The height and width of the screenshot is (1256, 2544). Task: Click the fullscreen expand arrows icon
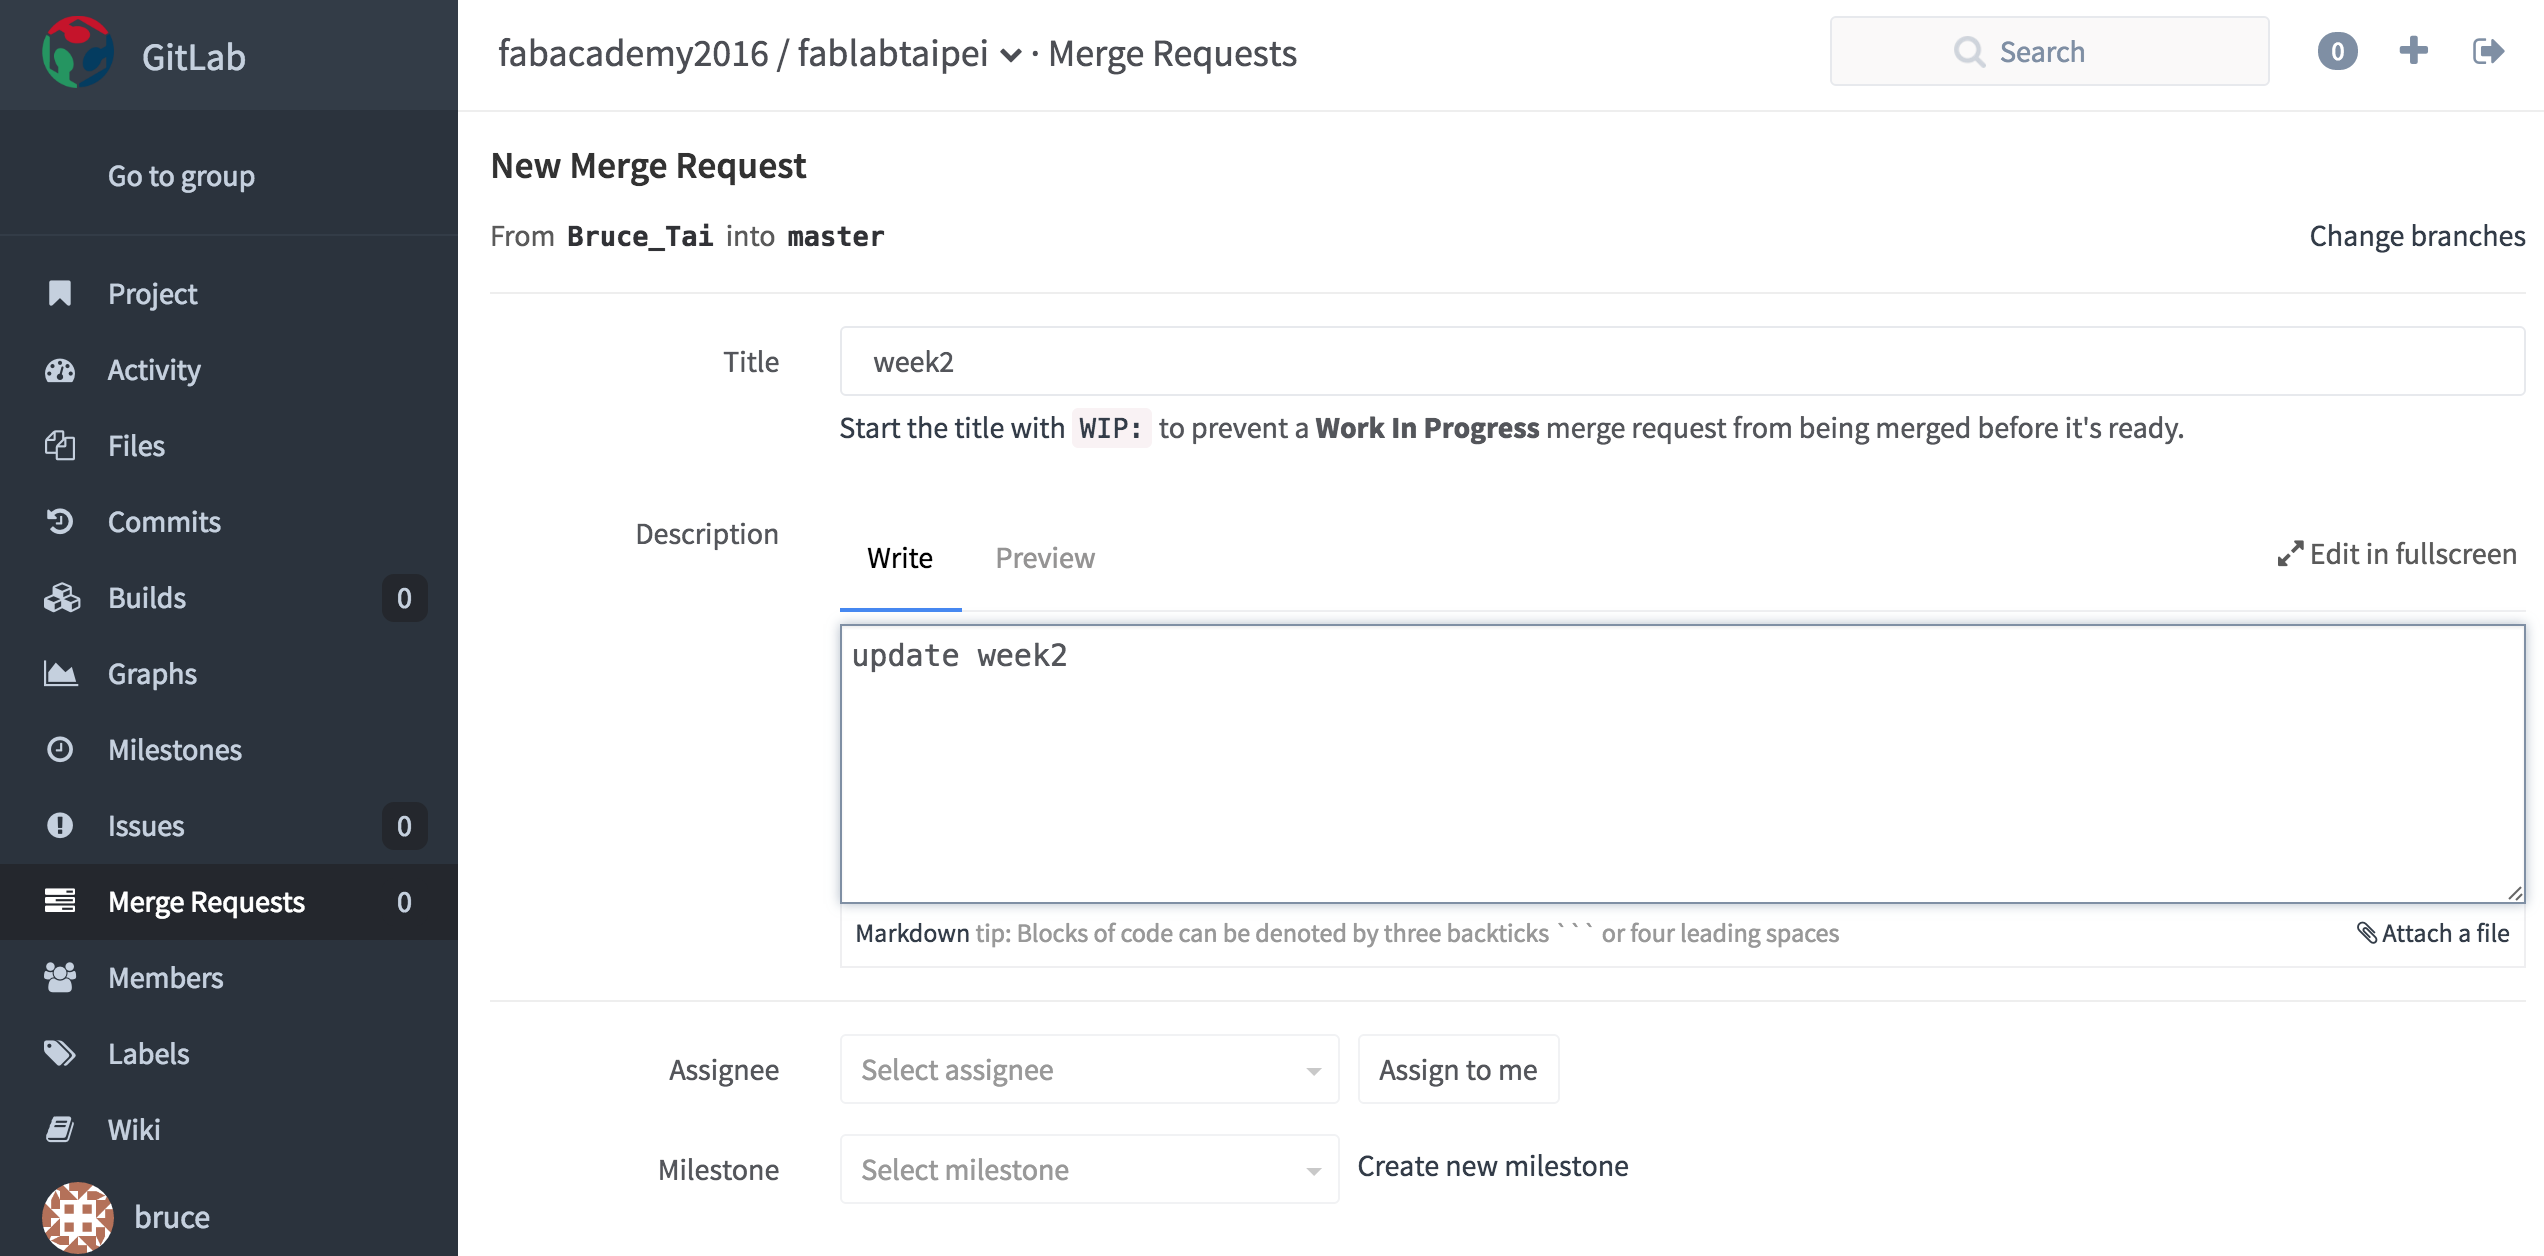pyautogui.click(x=2290, y=554)
